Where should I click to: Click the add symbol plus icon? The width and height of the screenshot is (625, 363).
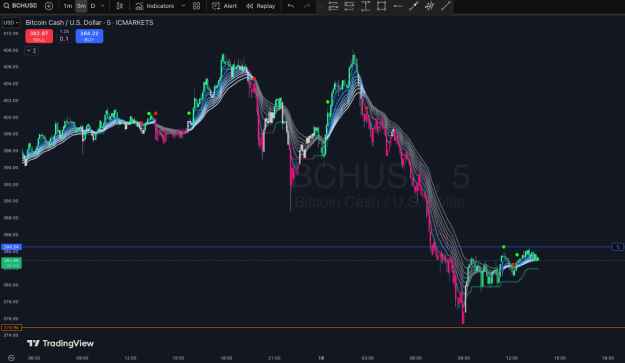49,6
